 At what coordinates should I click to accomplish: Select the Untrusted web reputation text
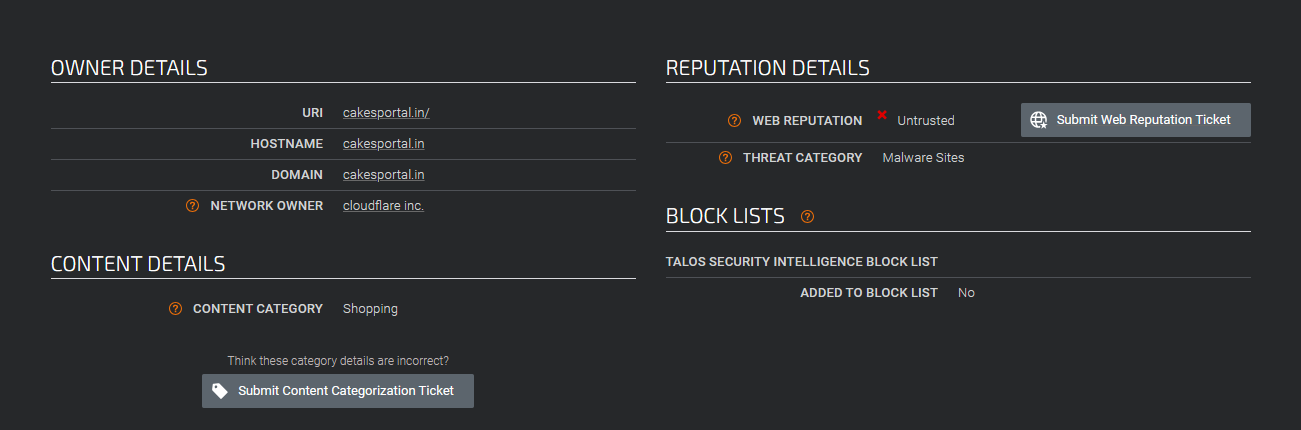tap(925, 121)
